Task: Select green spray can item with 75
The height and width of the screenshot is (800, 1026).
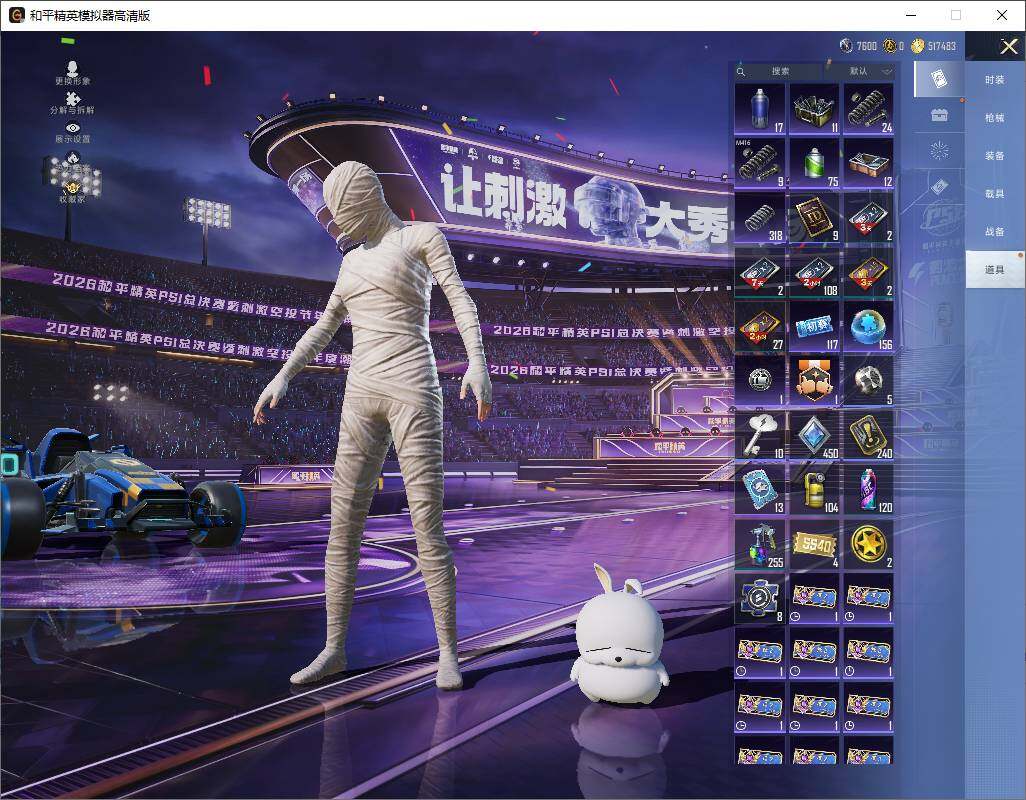Action: [814, 163]
